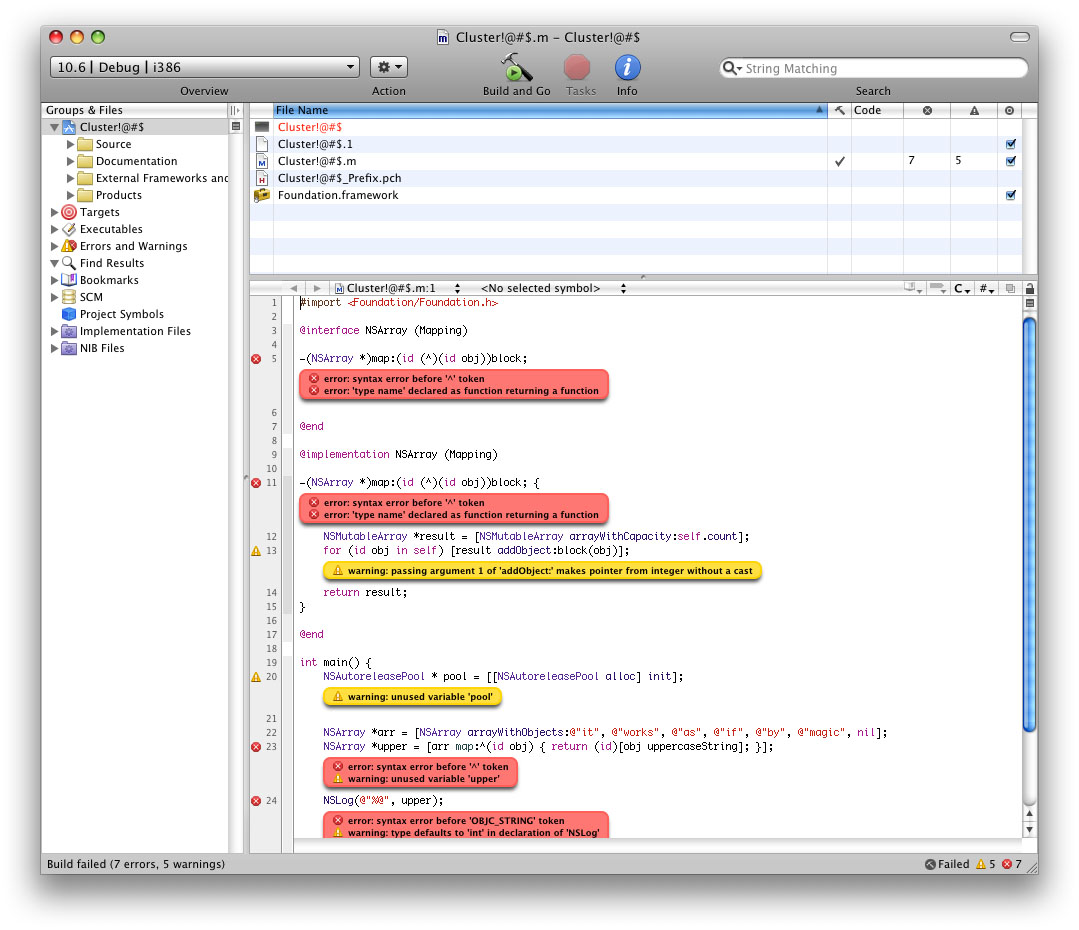The image size is (1079, 930).
Task: Toggle target checkbox for Foundation.framework
Action: click(1010, 195)
